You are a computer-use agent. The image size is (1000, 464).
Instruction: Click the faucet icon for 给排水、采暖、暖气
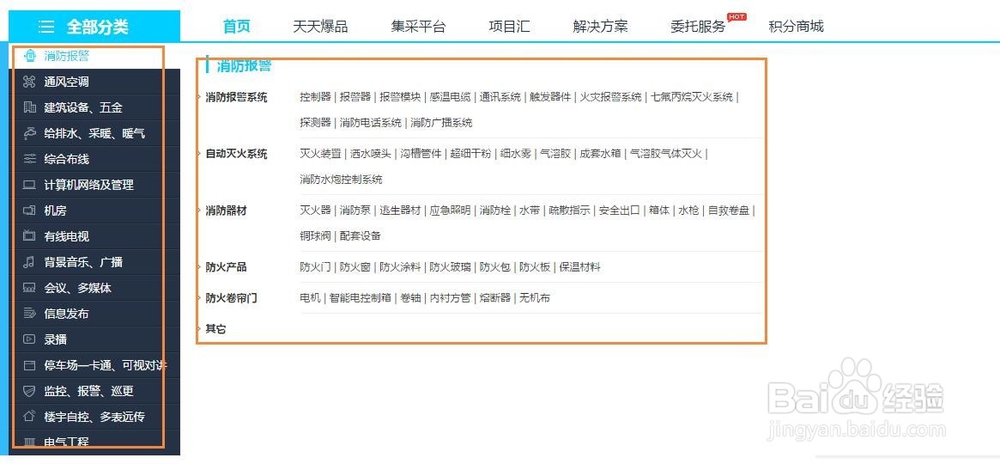click(x=29, y=133)
